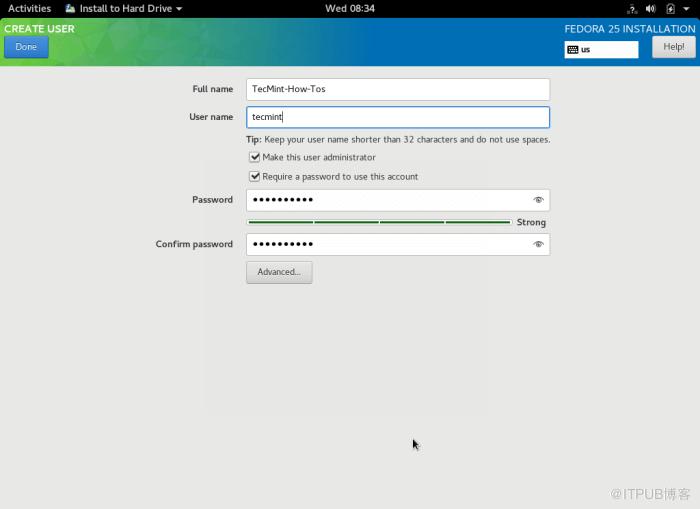
Task: Open the Advanced... user settings
Action: [279, 272]
